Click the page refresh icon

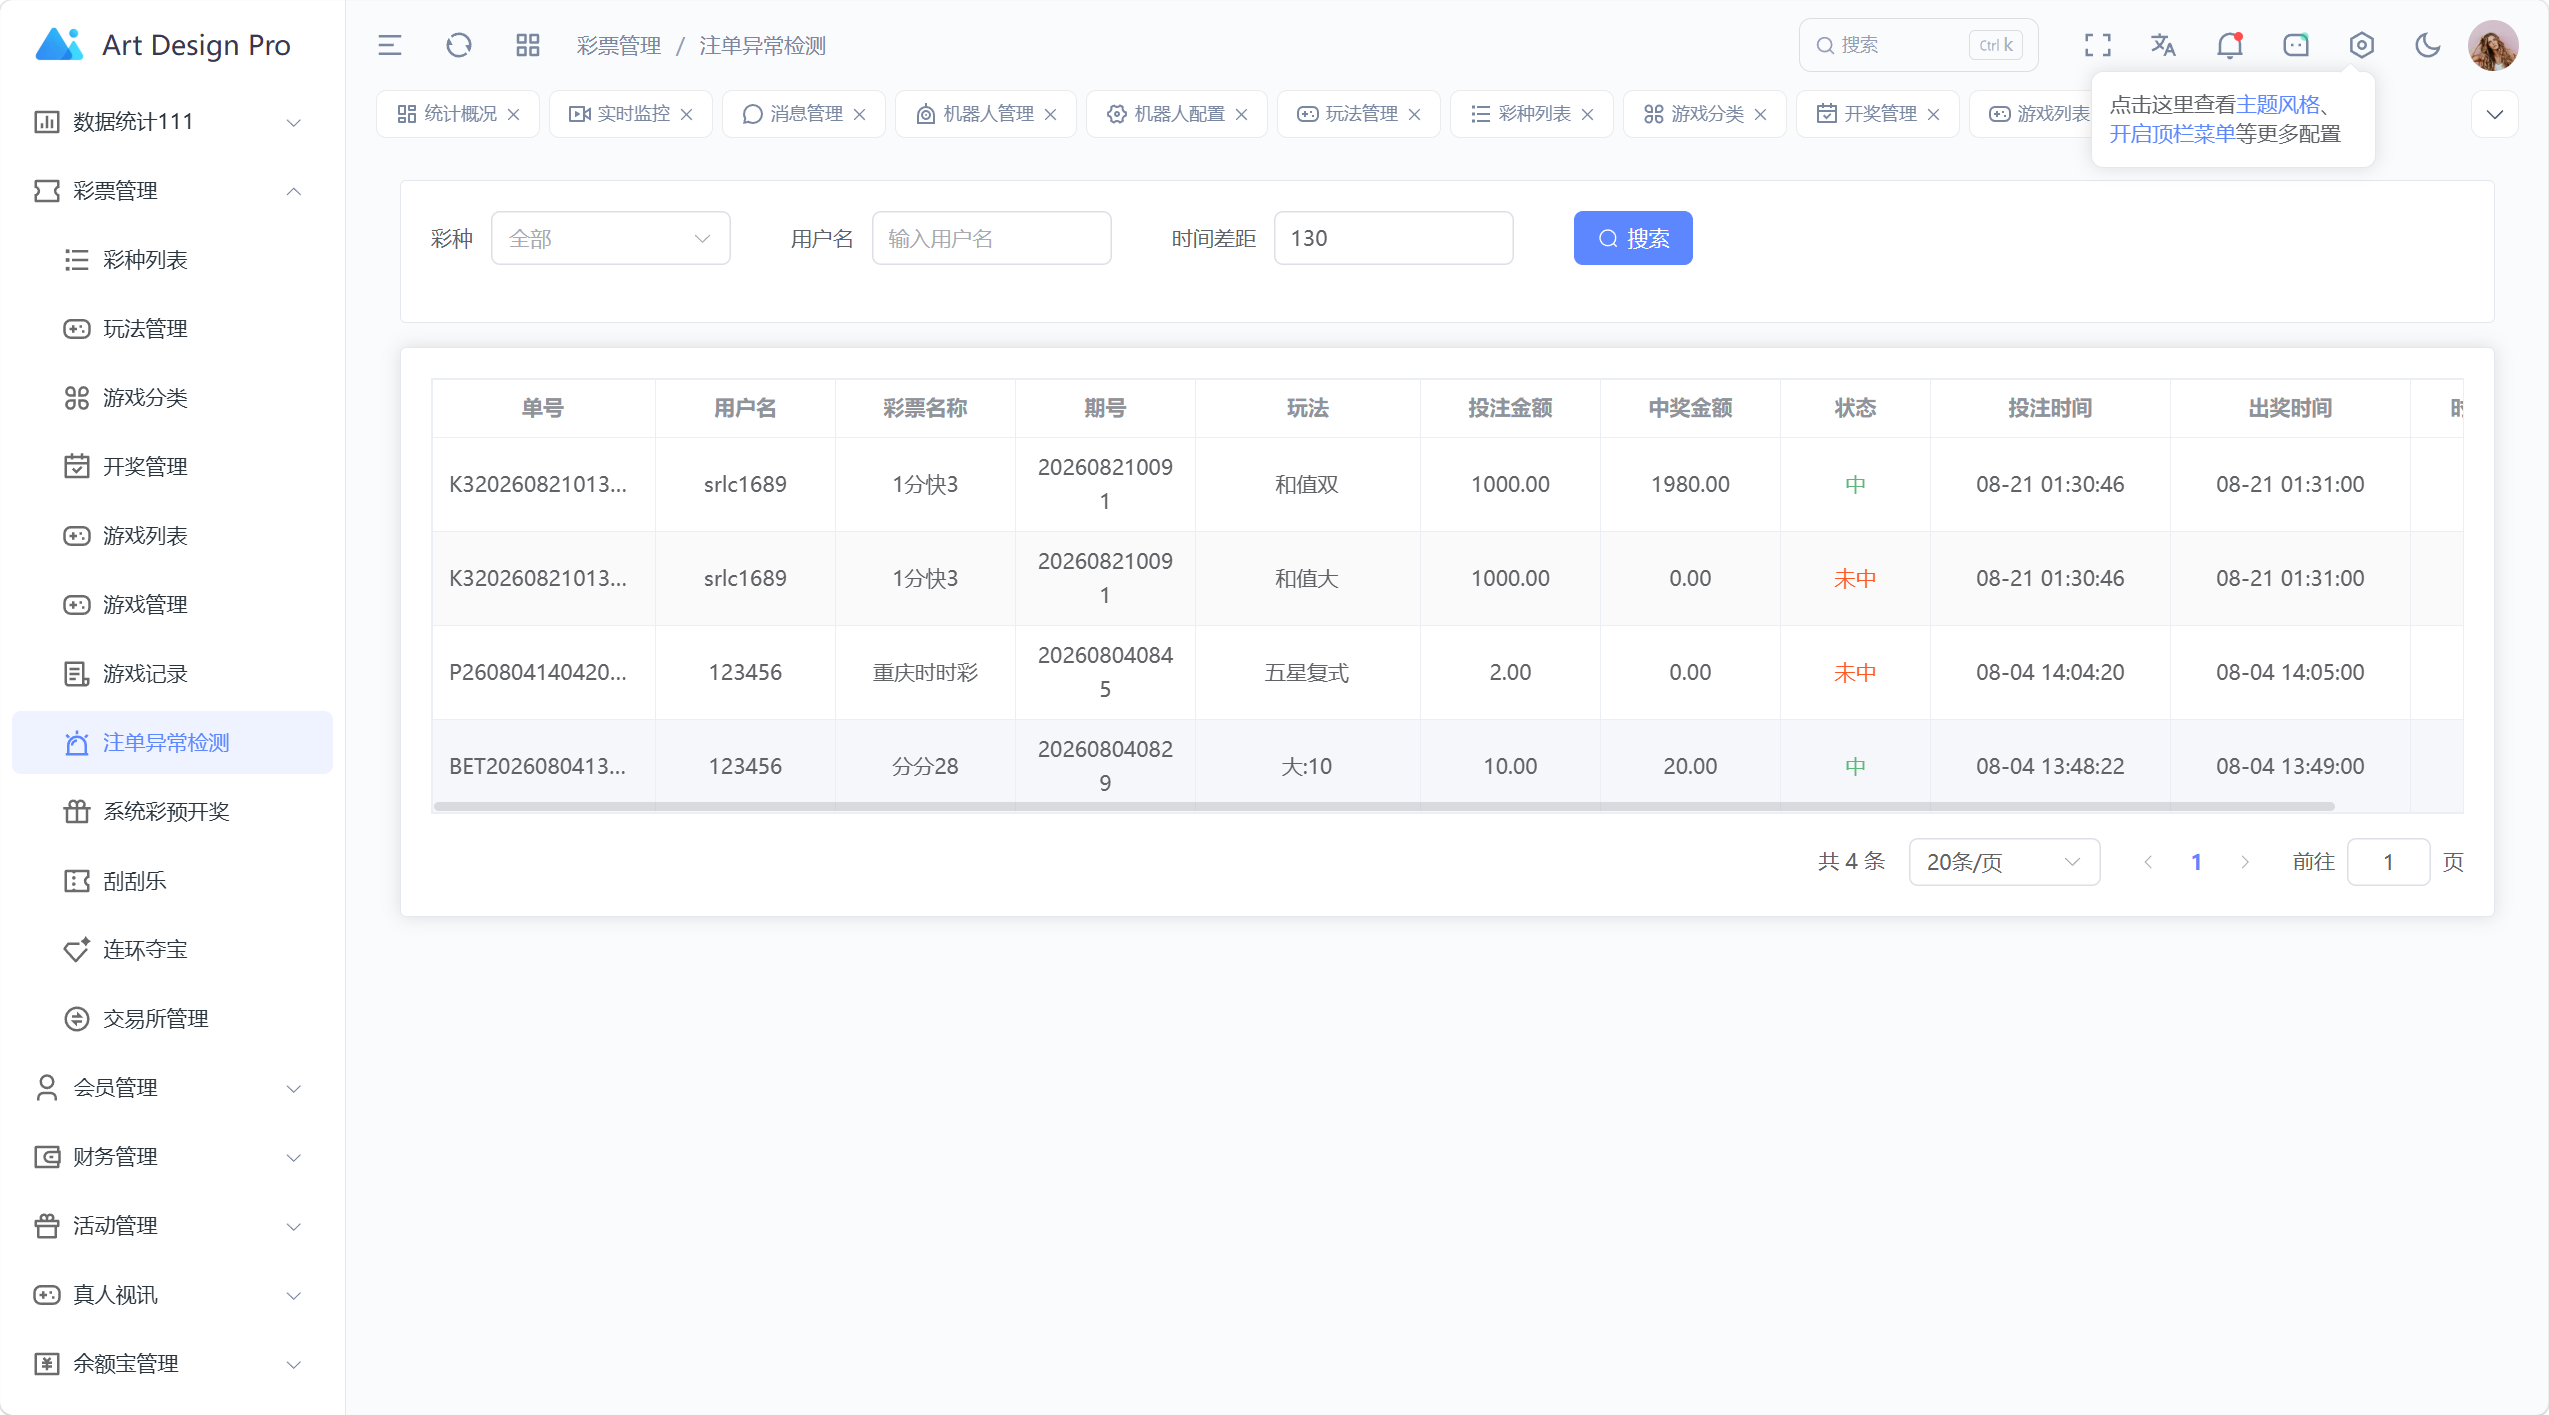[459, 45]
